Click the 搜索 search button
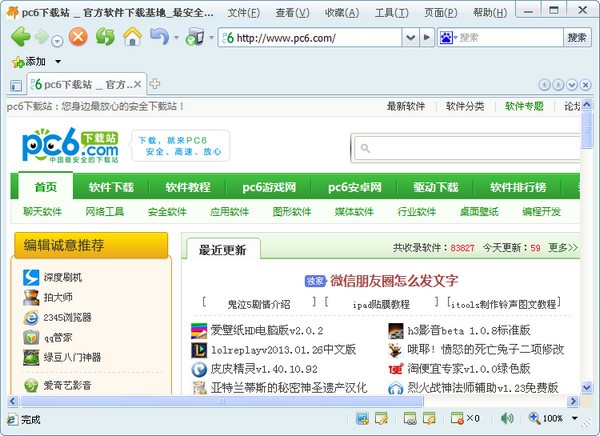Screen dimensions: 600x436 click(577, 38)
